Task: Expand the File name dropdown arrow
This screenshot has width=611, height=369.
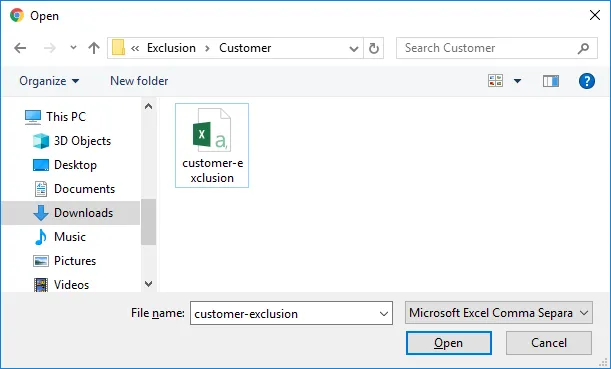Action: tap(384, 313)
